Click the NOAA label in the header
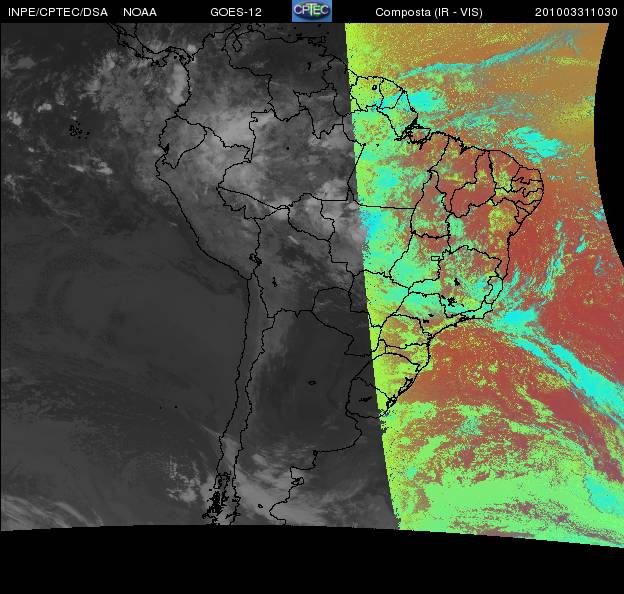The width and height of the screenshot is (624, 594). [140, 12]
